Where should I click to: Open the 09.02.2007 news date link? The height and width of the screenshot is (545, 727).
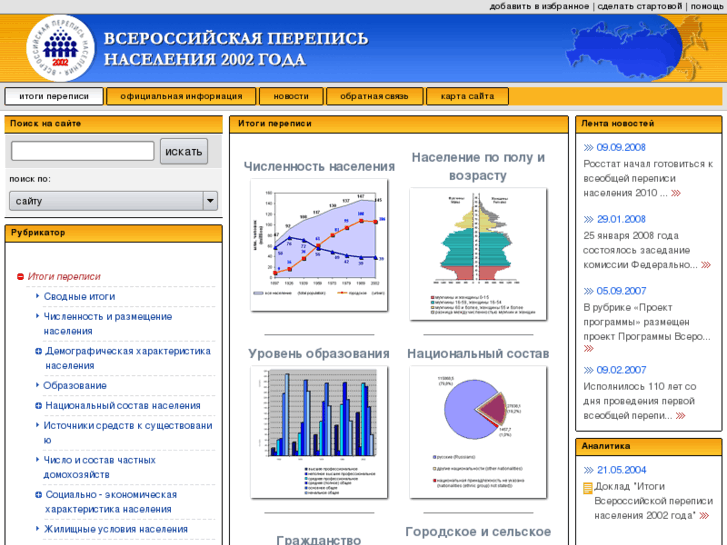pos(621,370)
